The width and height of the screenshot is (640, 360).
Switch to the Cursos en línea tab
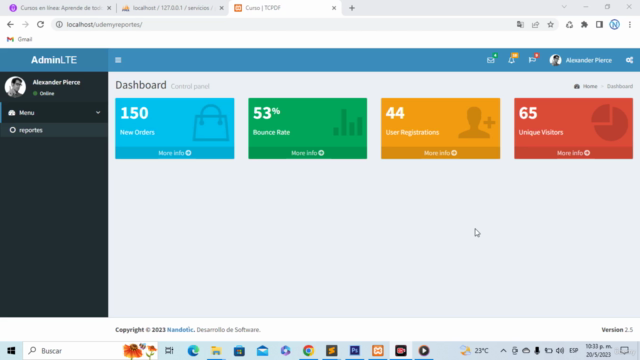pos(60,8)
